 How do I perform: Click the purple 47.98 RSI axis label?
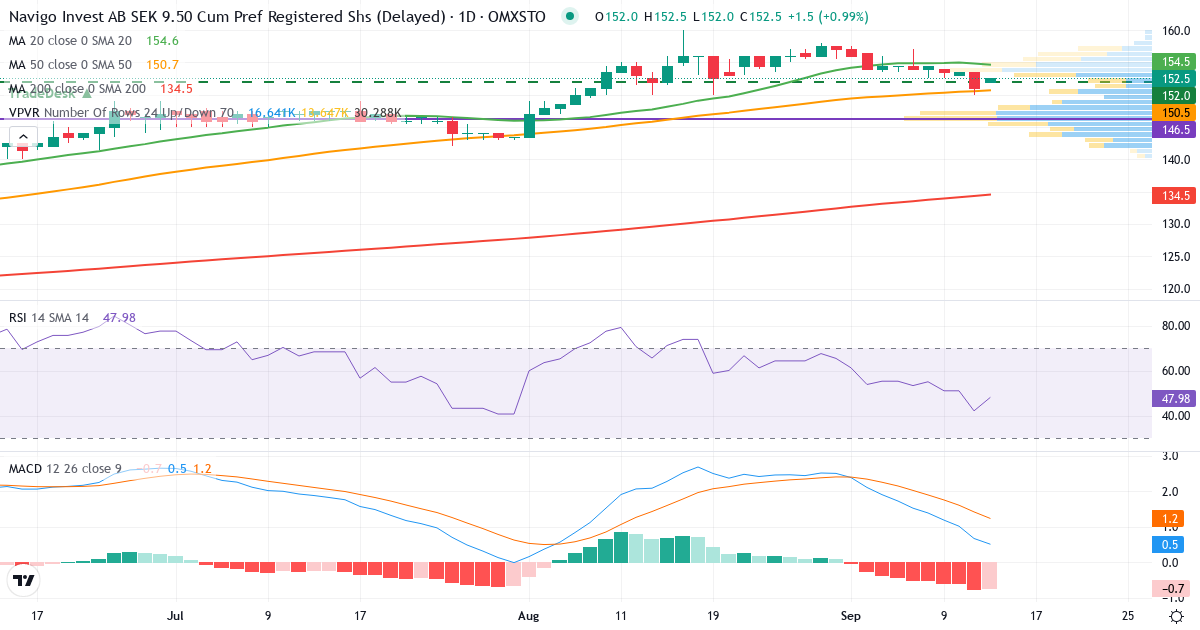click(1176, 398)
